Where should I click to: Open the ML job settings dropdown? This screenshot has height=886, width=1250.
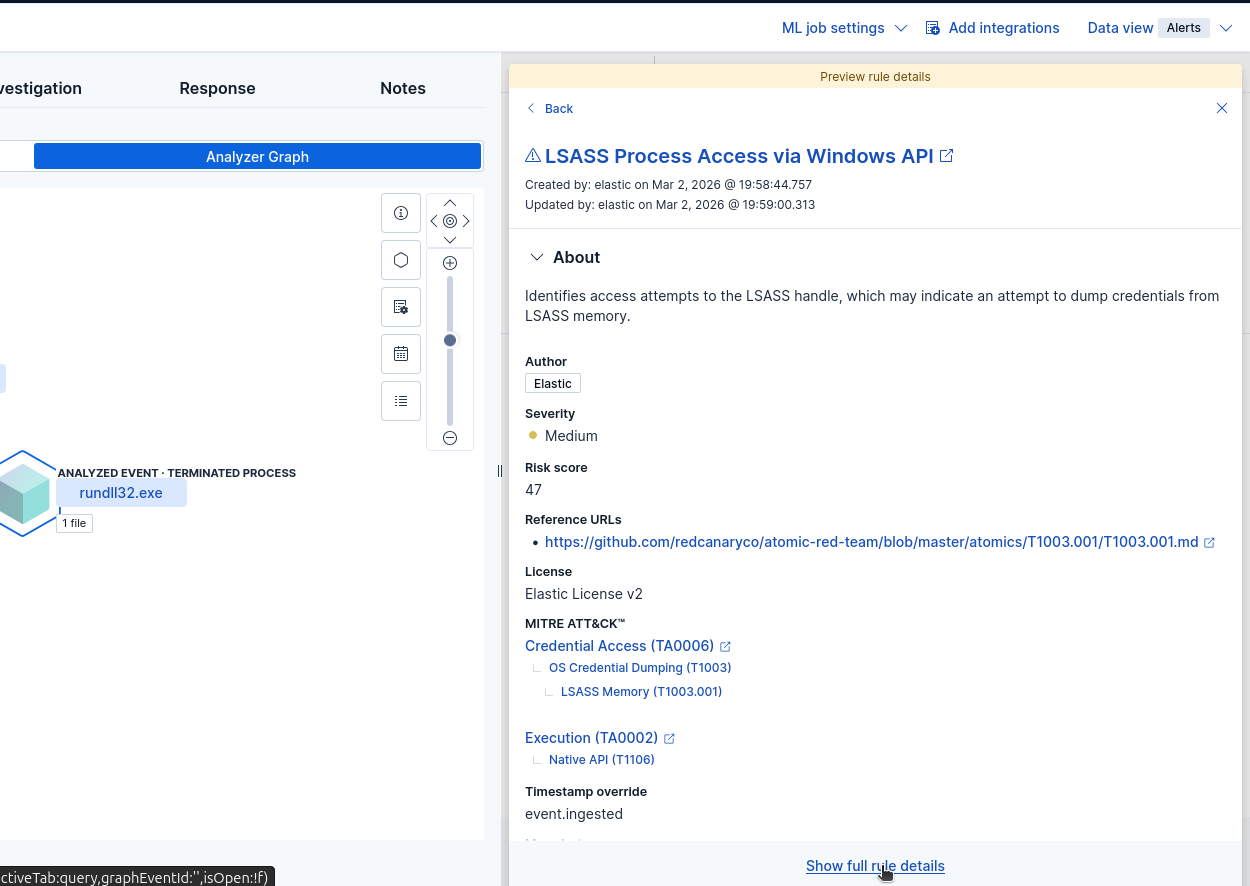point(844,28)
